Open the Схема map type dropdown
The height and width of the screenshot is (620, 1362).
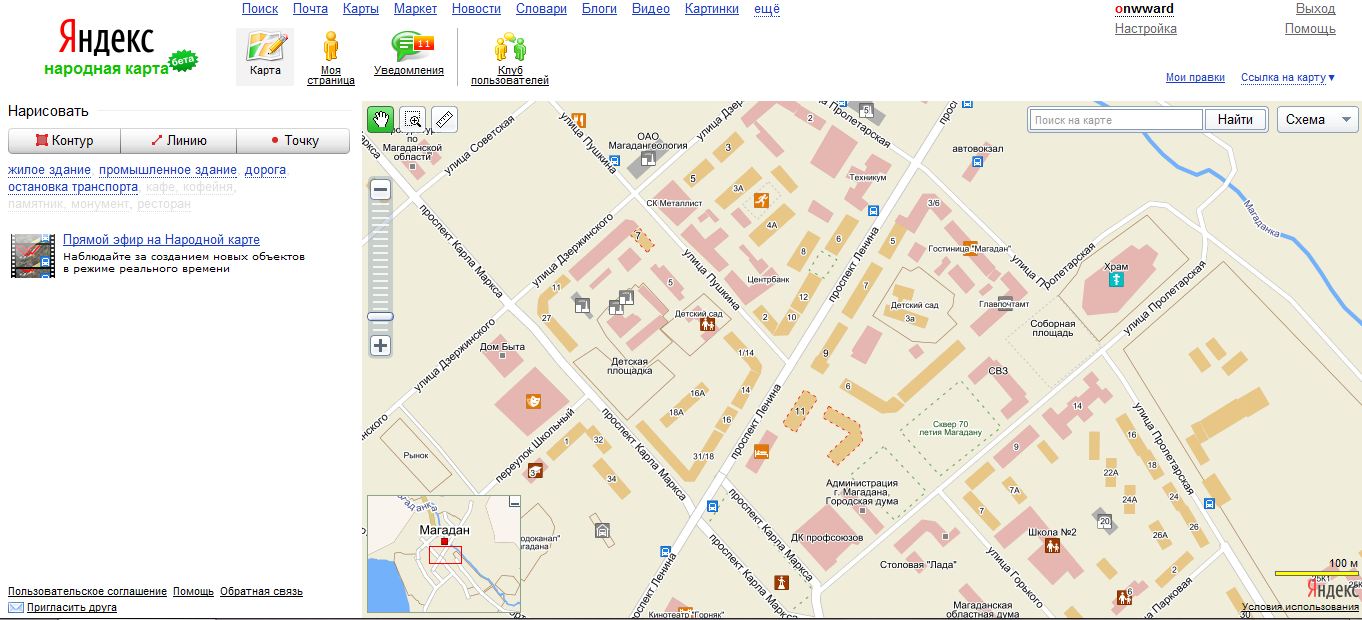tap(1317, 120)
